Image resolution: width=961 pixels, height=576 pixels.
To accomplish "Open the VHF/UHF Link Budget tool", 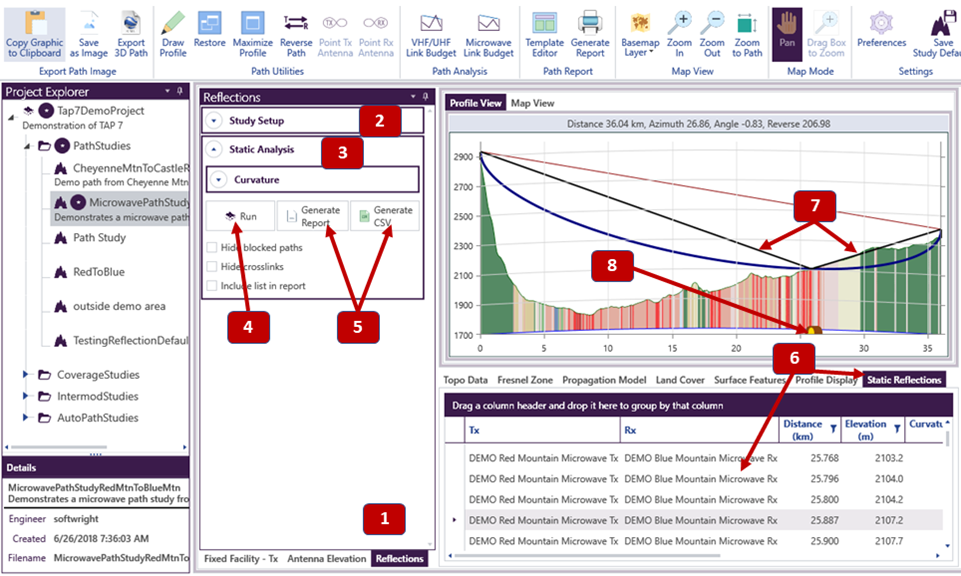I will coord(432,22).
